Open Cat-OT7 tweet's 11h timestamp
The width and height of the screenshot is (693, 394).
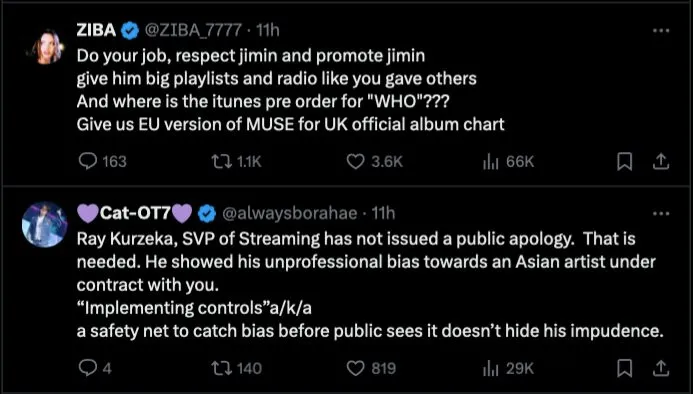click(x=383, y=213)
